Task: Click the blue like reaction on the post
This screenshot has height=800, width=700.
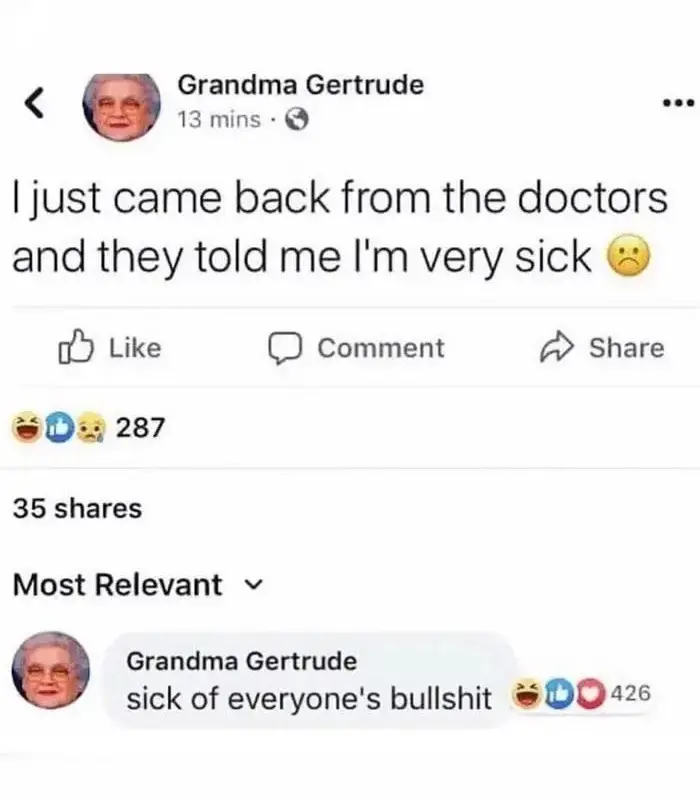Action: coord(59,428)
